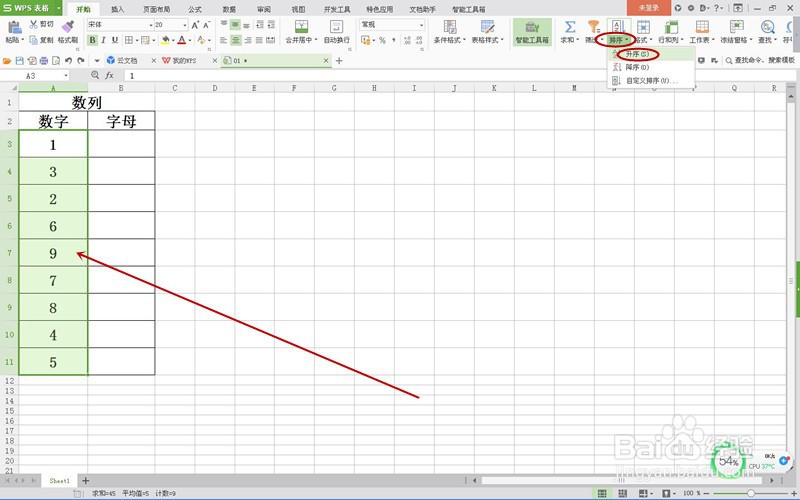Click the Find (查找) magnifier icon
Image resolution: width=800 pixels, height=500 pixels.
pos(766,27)
